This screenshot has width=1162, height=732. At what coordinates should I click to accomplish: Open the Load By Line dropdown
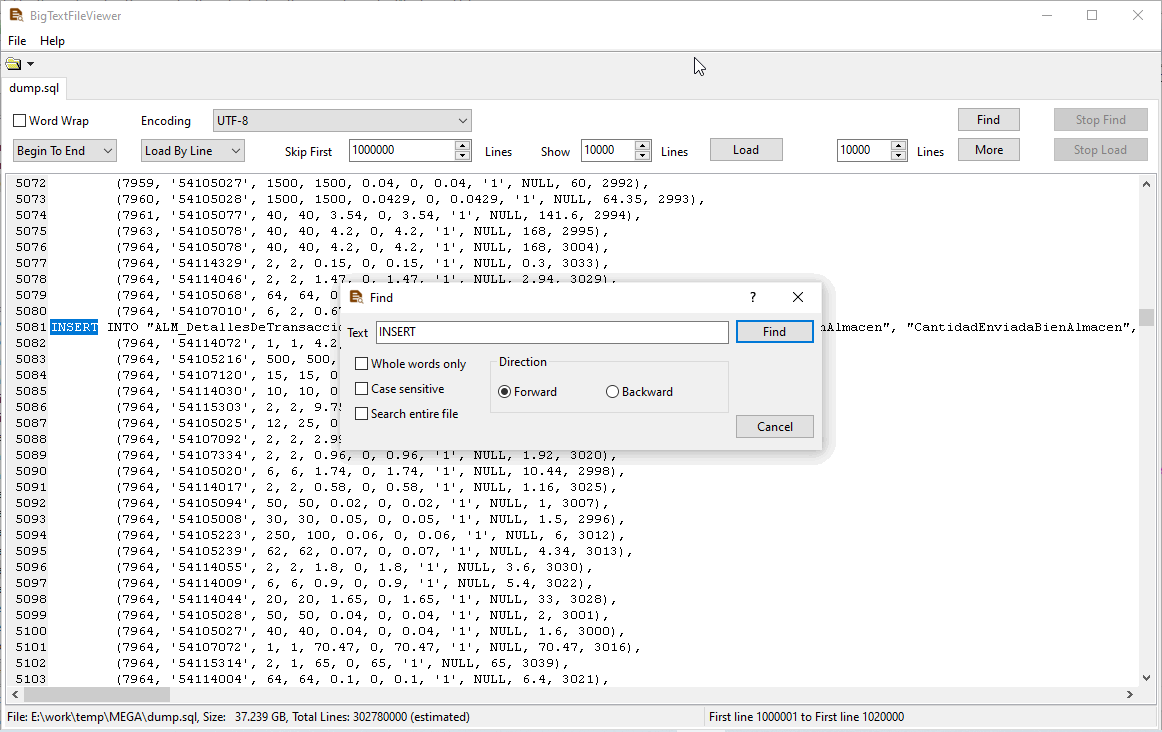pyautogui.click(x=192, y=150)
